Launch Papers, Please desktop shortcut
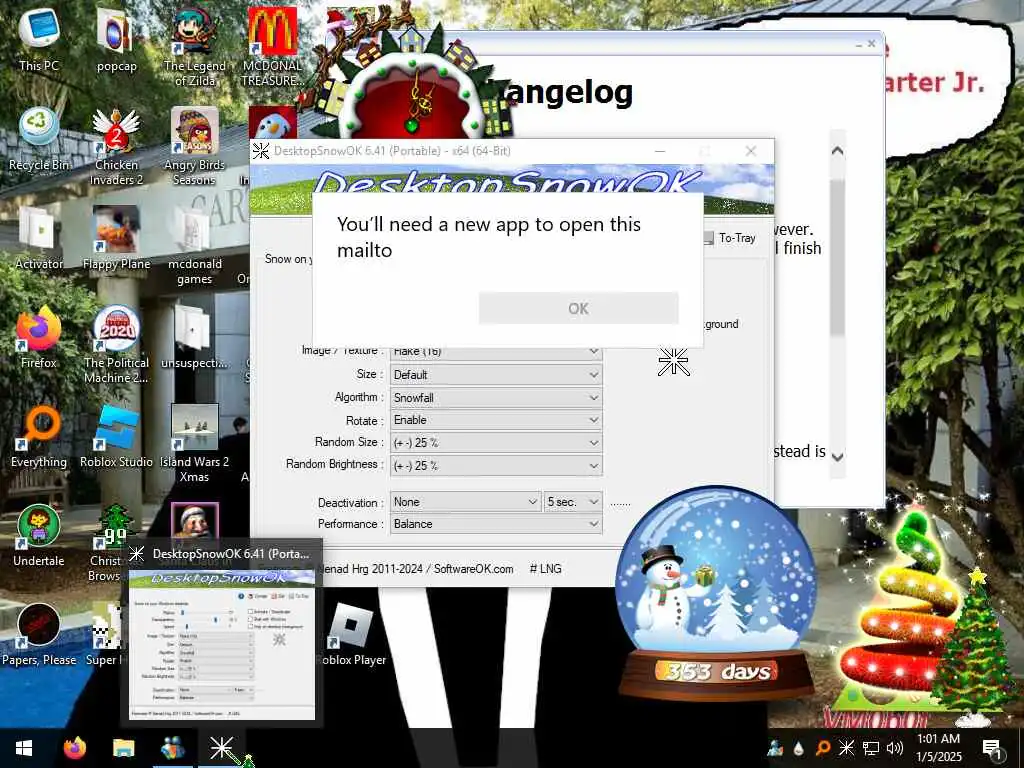Image resolution: width=1024 pixels, height=768 pixels. pyautogui.click(x=39, y=635)
